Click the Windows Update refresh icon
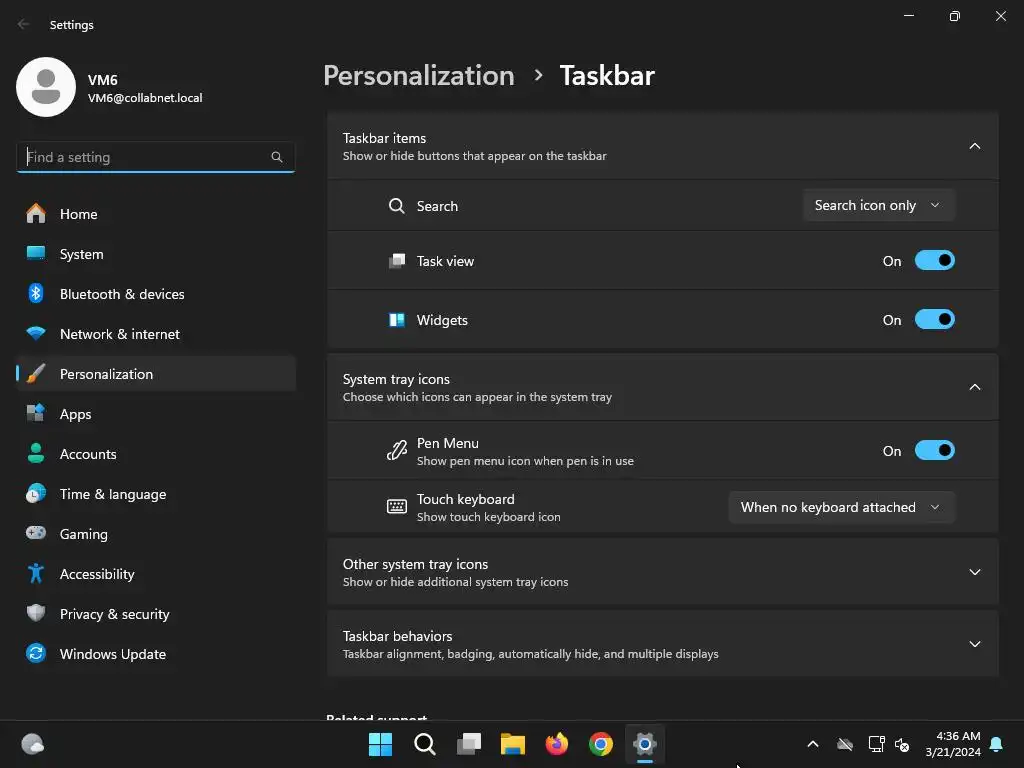The image size is (1024, 768). point(36,653)
